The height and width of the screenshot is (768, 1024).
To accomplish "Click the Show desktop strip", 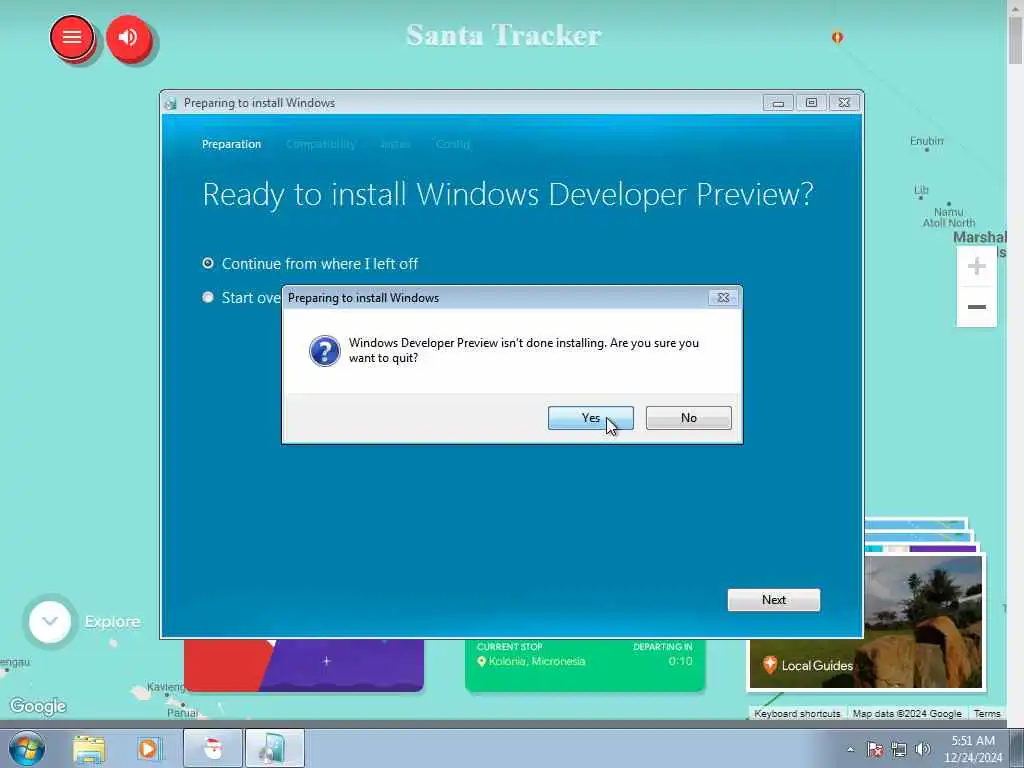I will (1017, 748).
